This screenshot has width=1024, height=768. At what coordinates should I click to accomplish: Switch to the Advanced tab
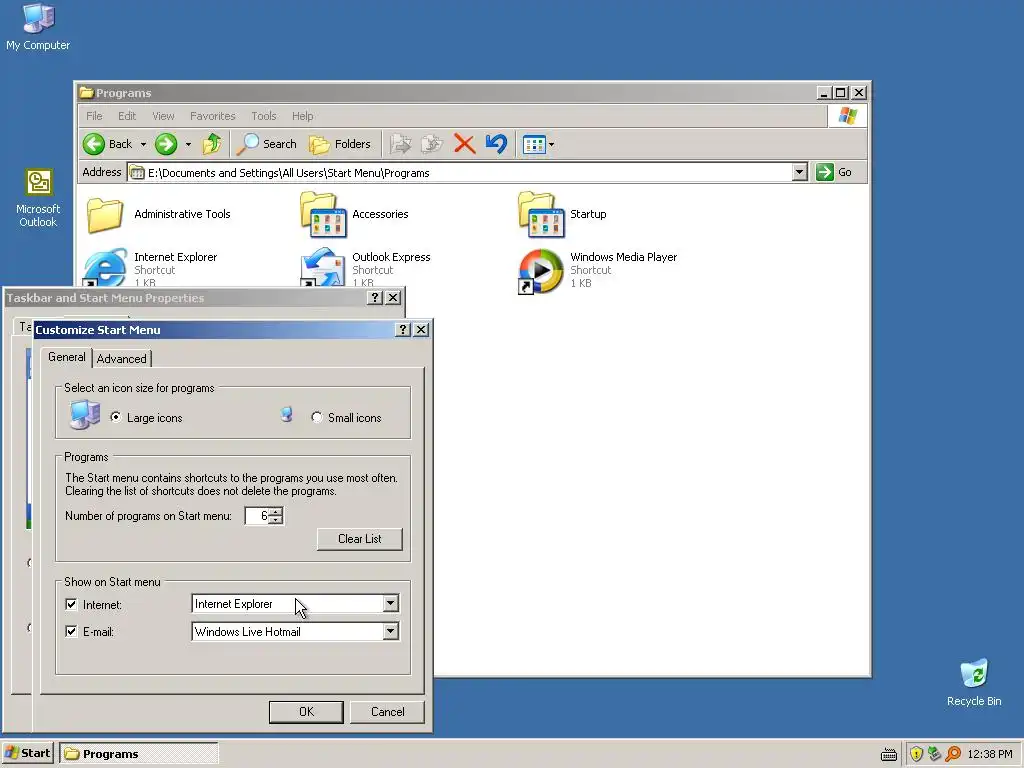click(122, 359)
